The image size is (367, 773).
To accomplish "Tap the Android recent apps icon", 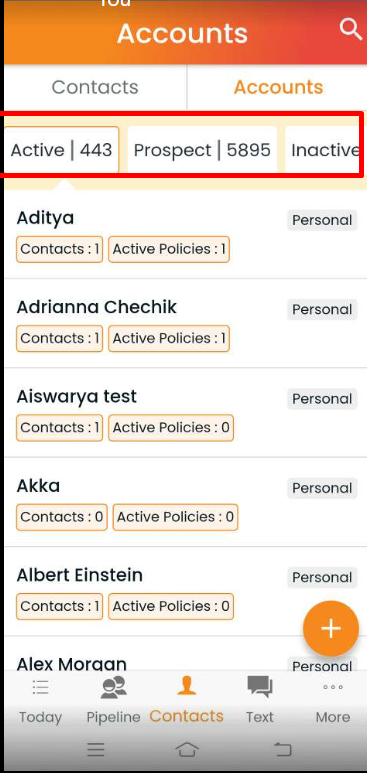I will click(96, 750).
